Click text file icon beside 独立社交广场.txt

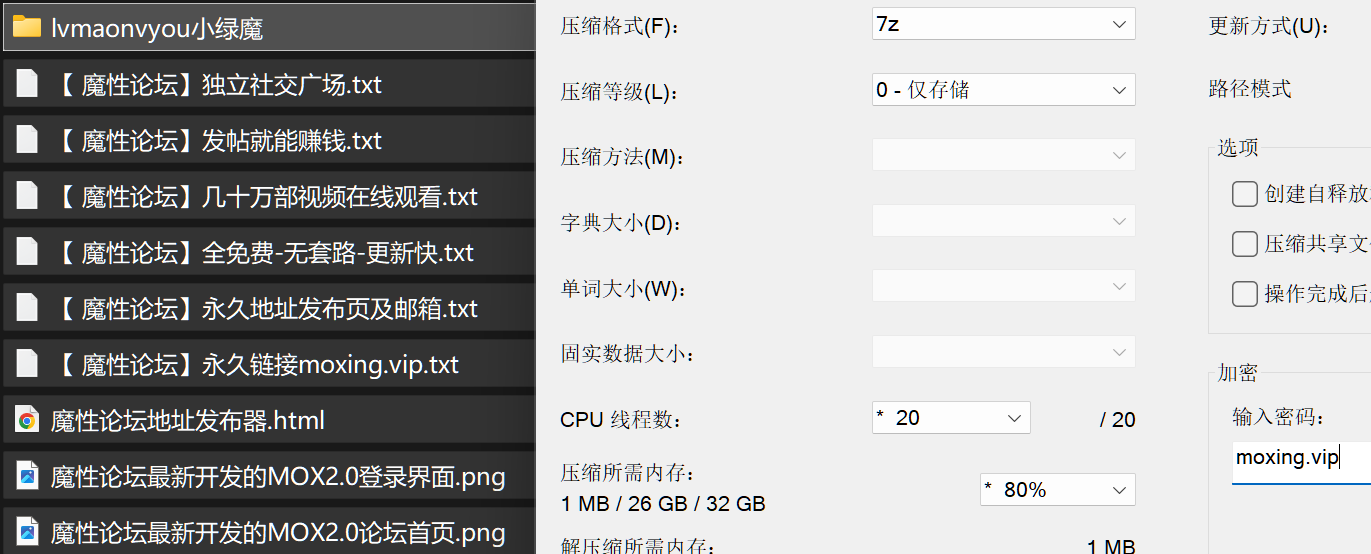(27, 84)
